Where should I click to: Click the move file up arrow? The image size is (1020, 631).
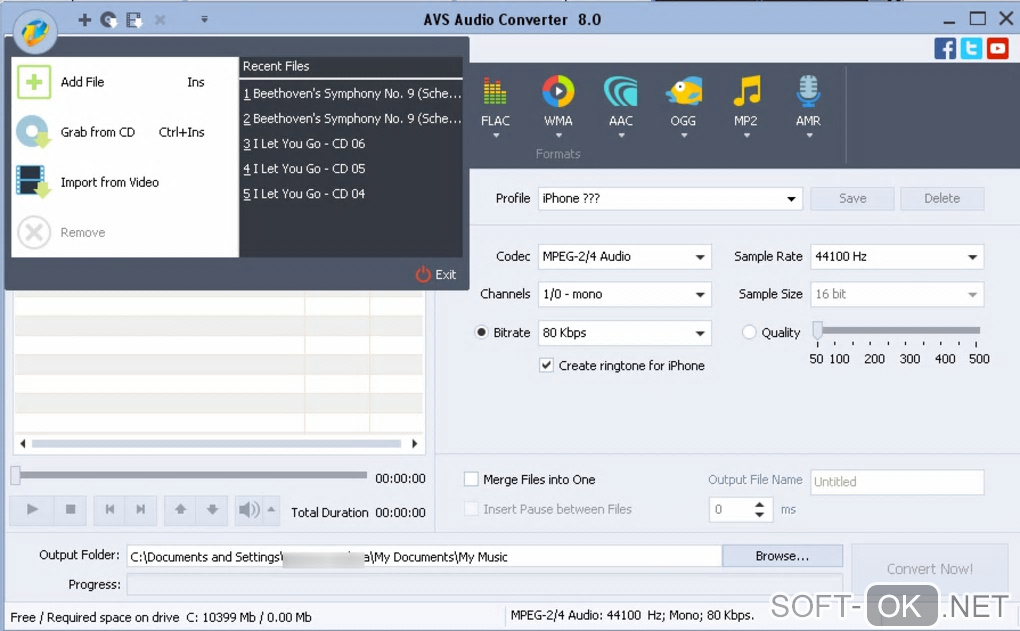click(180, 509)
